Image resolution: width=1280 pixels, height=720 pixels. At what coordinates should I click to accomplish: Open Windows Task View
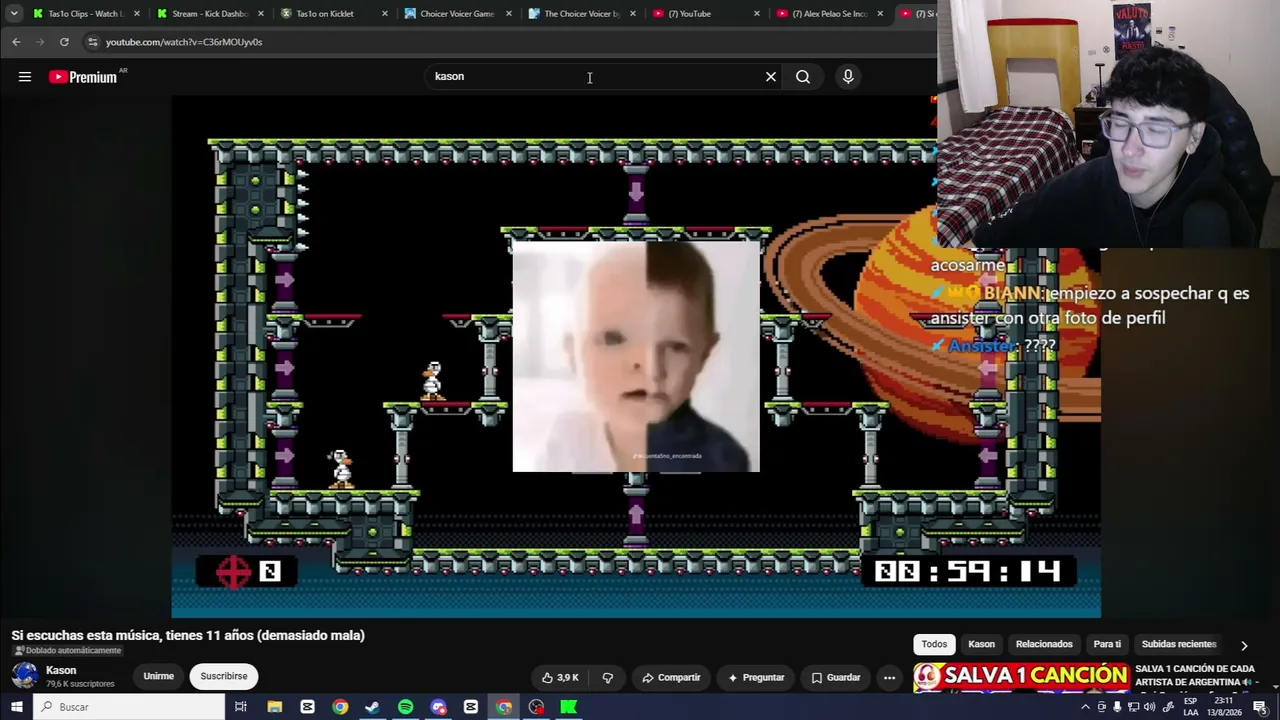click(241, 707)
